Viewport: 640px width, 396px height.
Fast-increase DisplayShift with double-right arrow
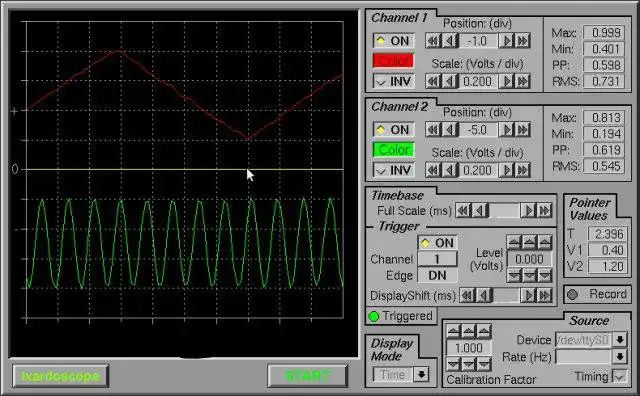[544, 295]
